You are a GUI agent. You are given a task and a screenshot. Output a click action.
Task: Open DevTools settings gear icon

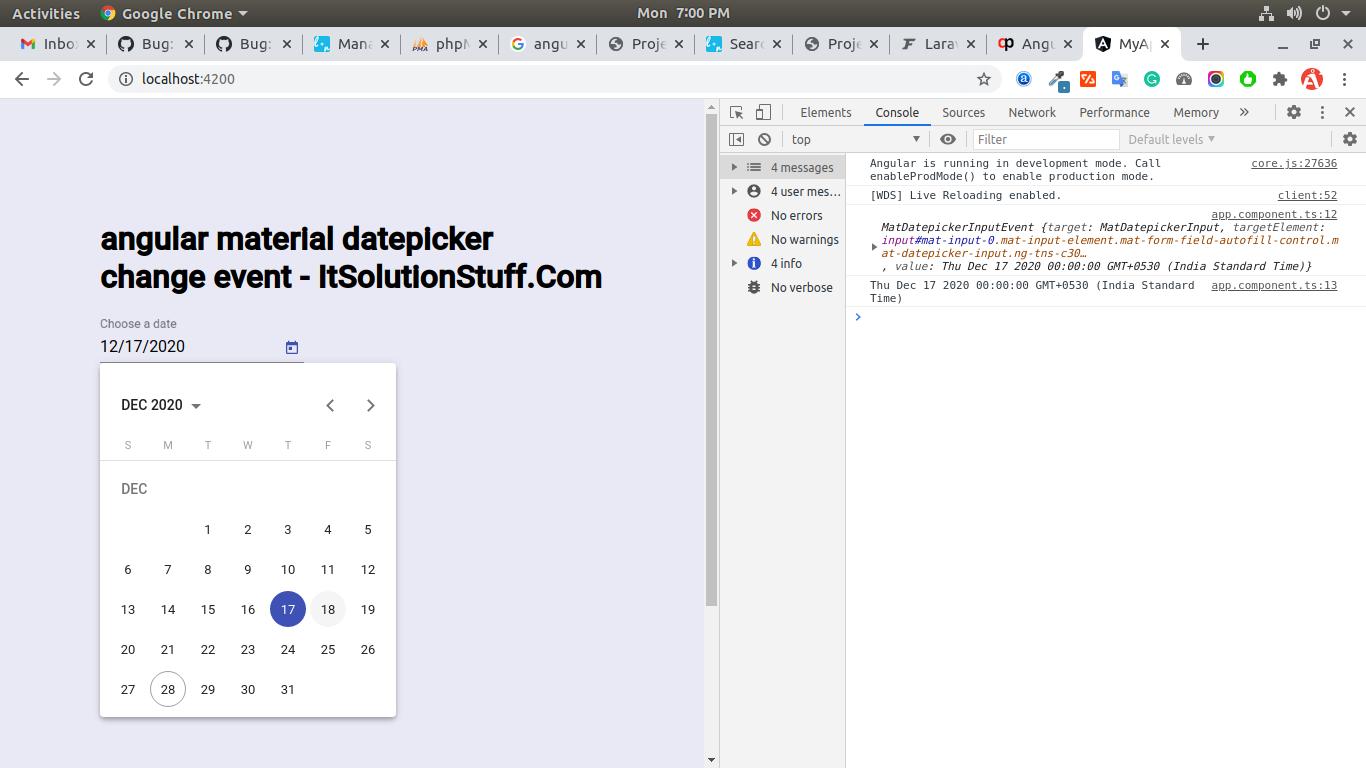[1293, 113]
